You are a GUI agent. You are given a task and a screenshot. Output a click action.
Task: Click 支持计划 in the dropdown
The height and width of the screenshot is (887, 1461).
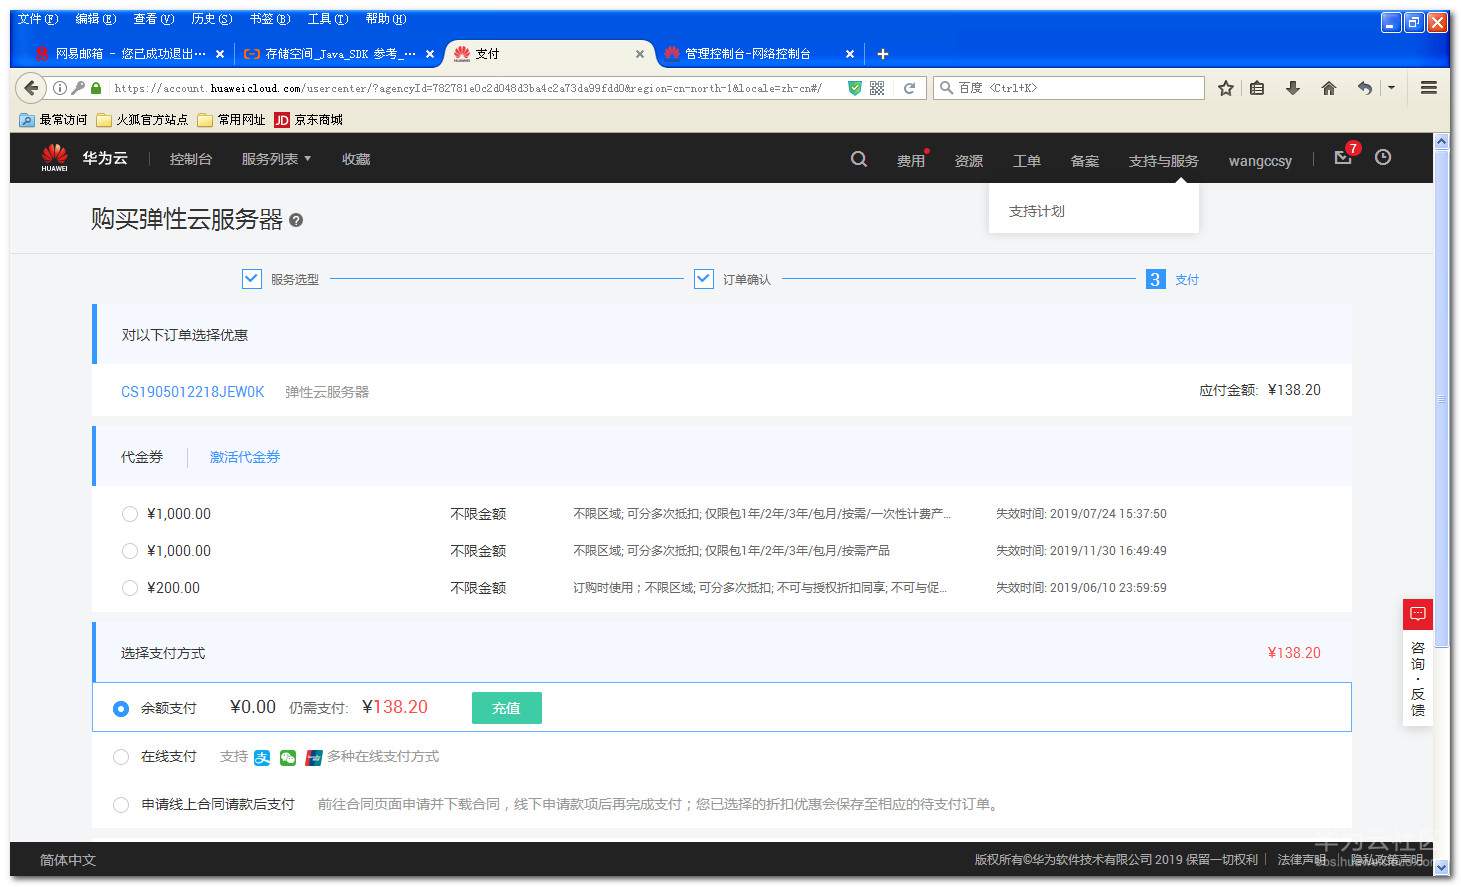(x=1037, y=211)
